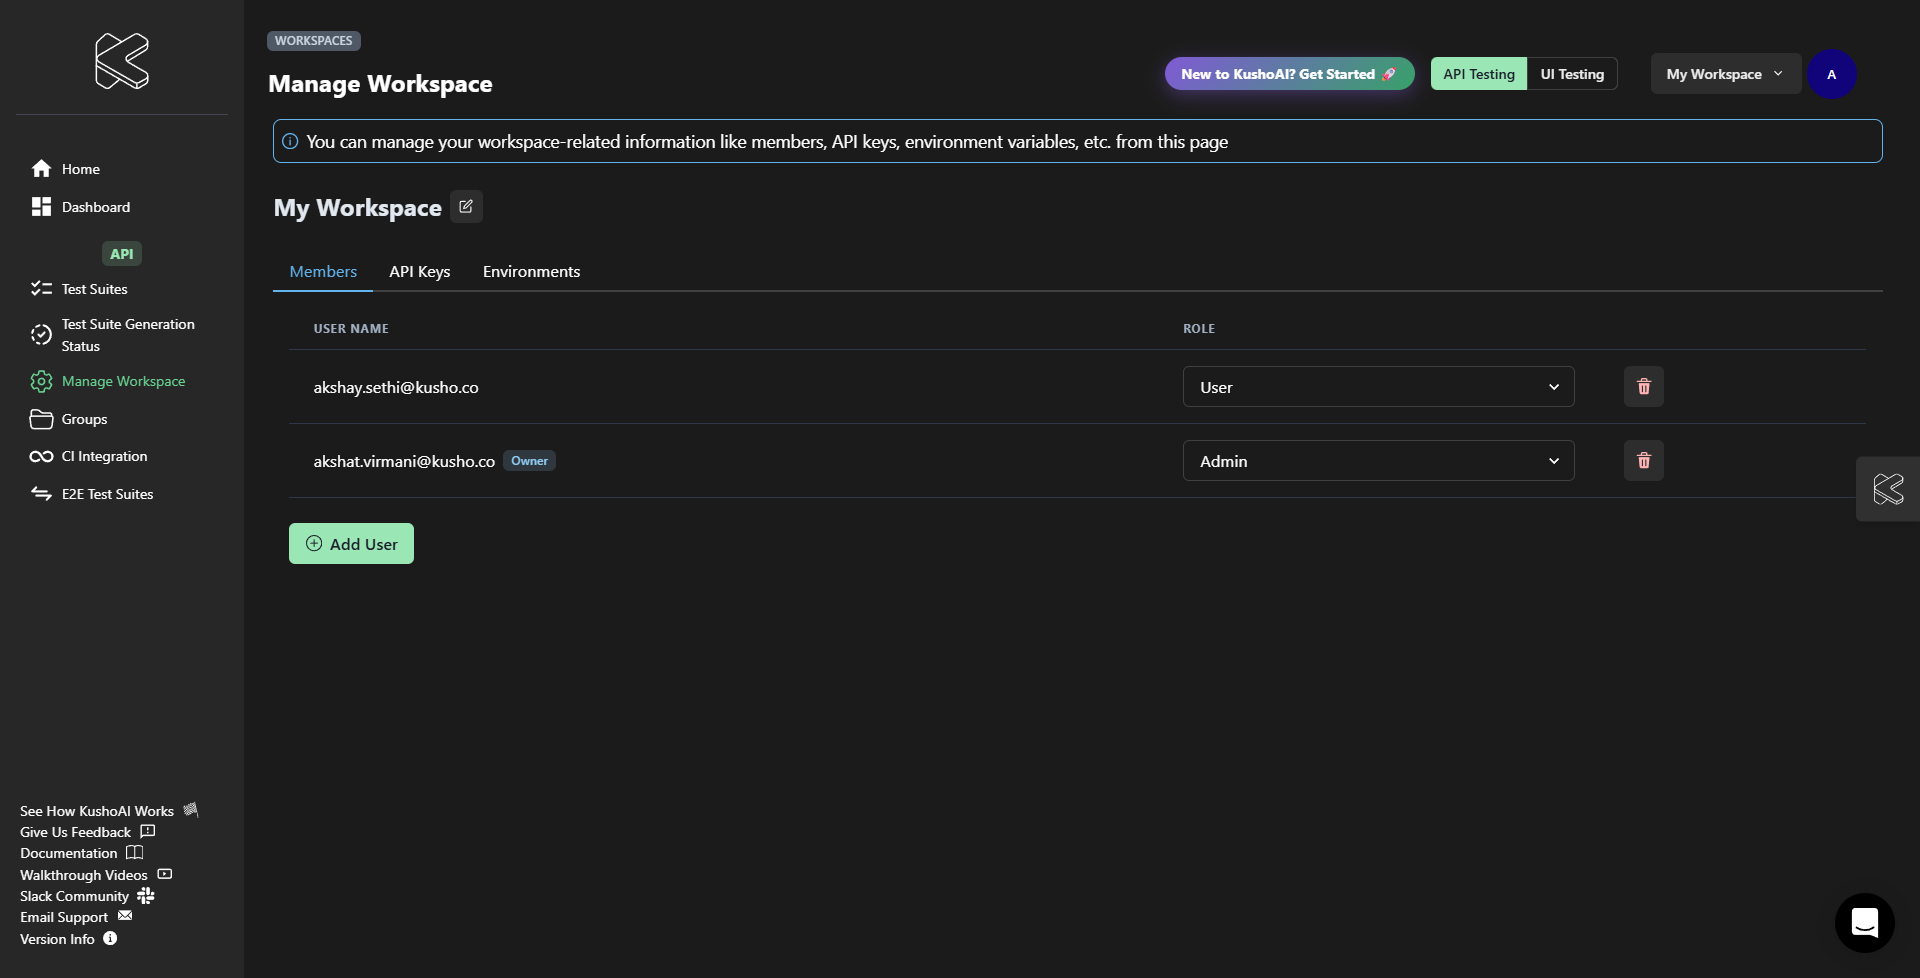Image resolution: width=1920 pixels, height=978 pixels.
Task: Click the info icon in banner
Action: (x=290, y=142)
